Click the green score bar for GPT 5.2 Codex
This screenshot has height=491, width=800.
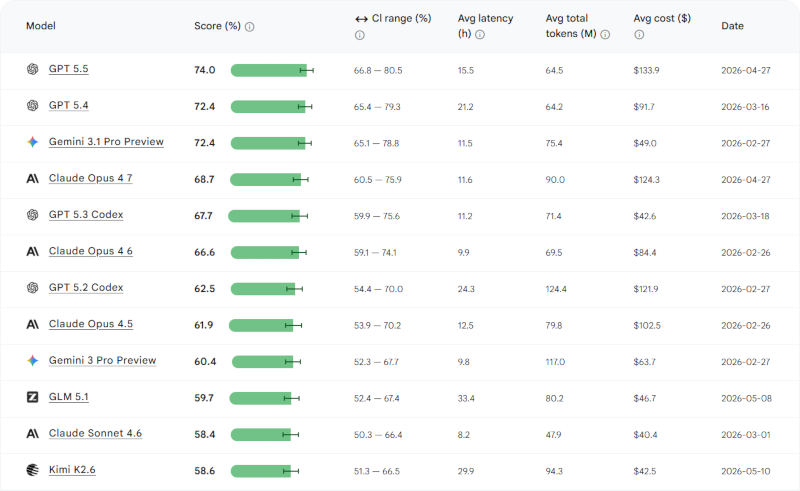(263, 289)
